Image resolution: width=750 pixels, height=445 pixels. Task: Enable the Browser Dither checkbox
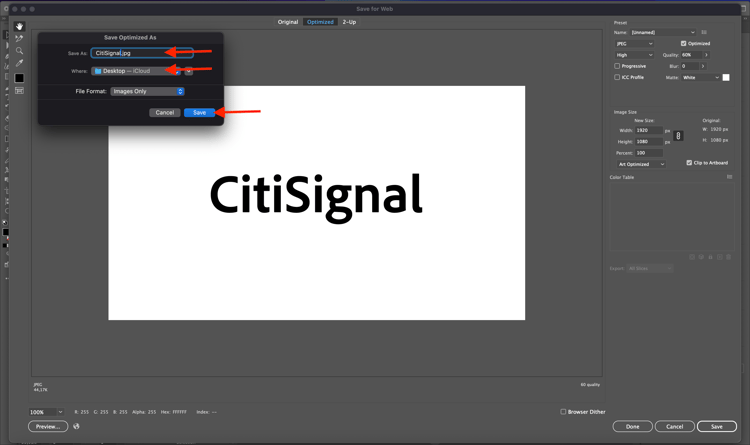click(563, 412)
